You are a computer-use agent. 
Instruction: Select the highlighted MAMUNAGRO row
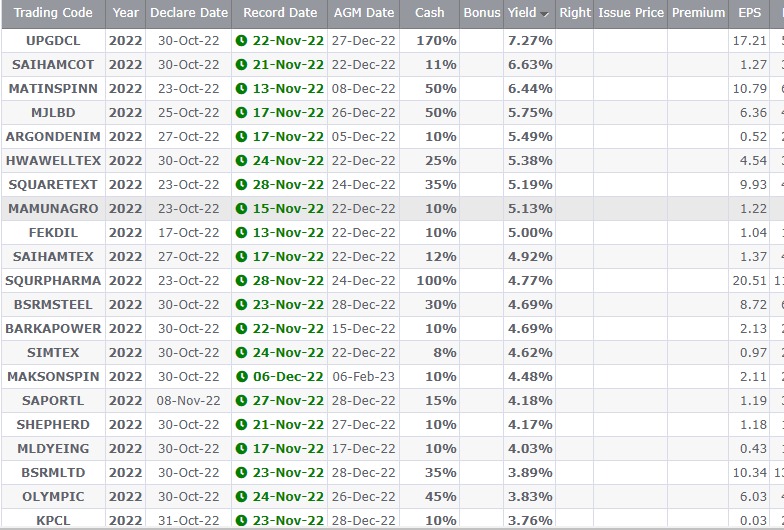[54, 209]
